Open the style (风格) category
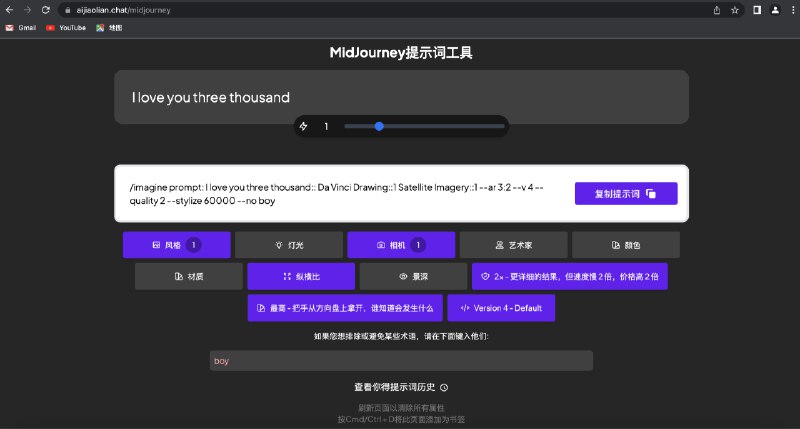The height and width of the screenshot is (429, 800). coord(177,245)
